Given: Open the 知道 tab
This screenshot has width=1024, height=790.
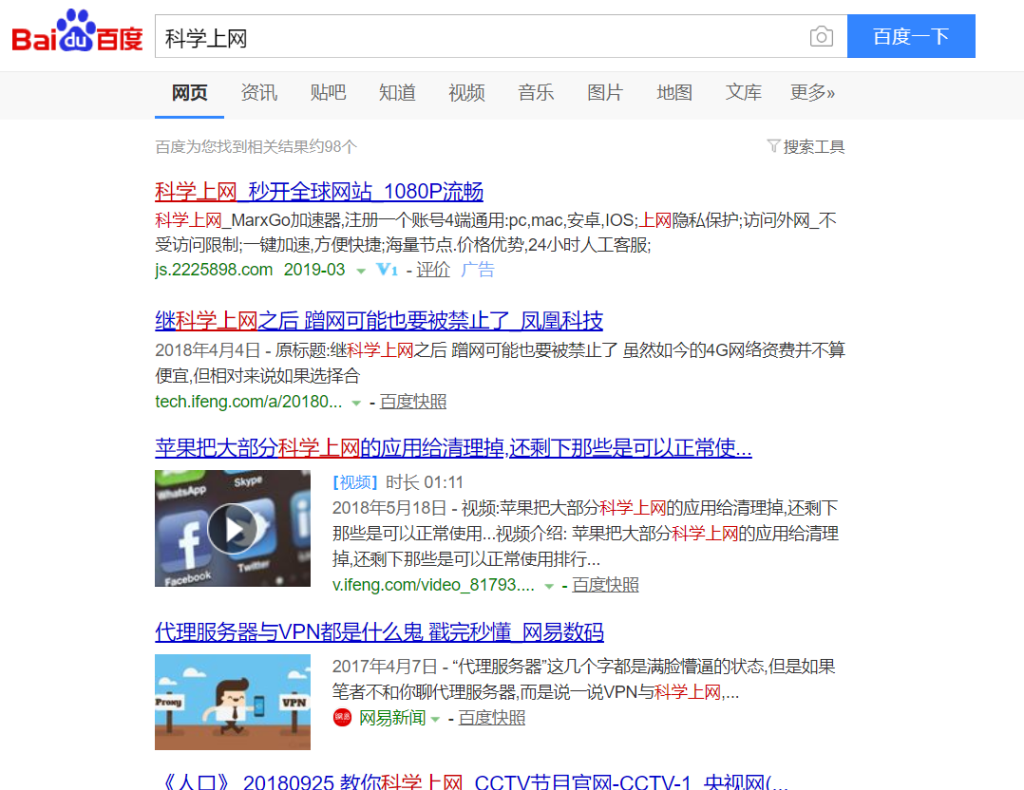Looking at the screenshot, I should point(397,93).
